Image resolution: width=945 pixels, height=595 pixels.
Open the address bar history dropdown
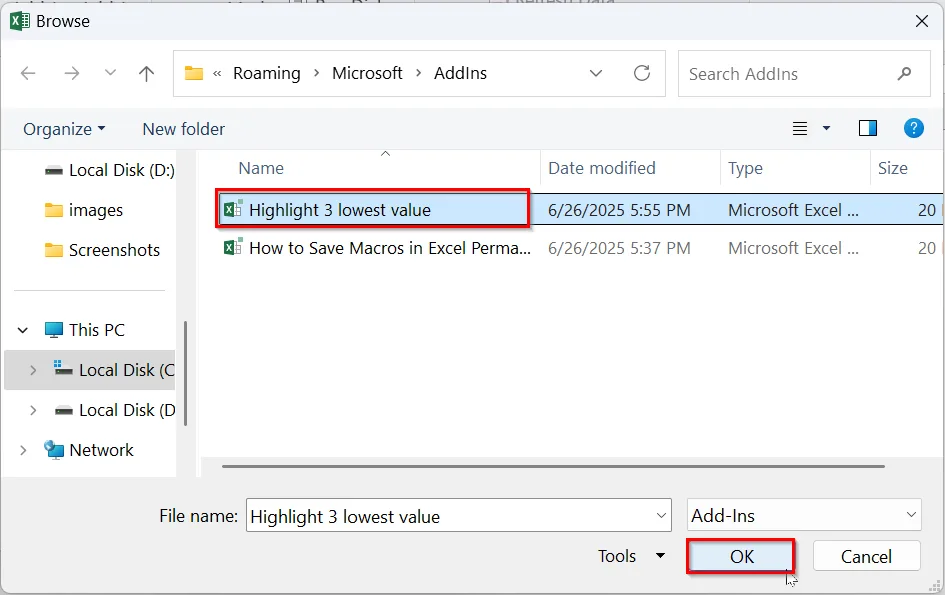tap(595, 74)
